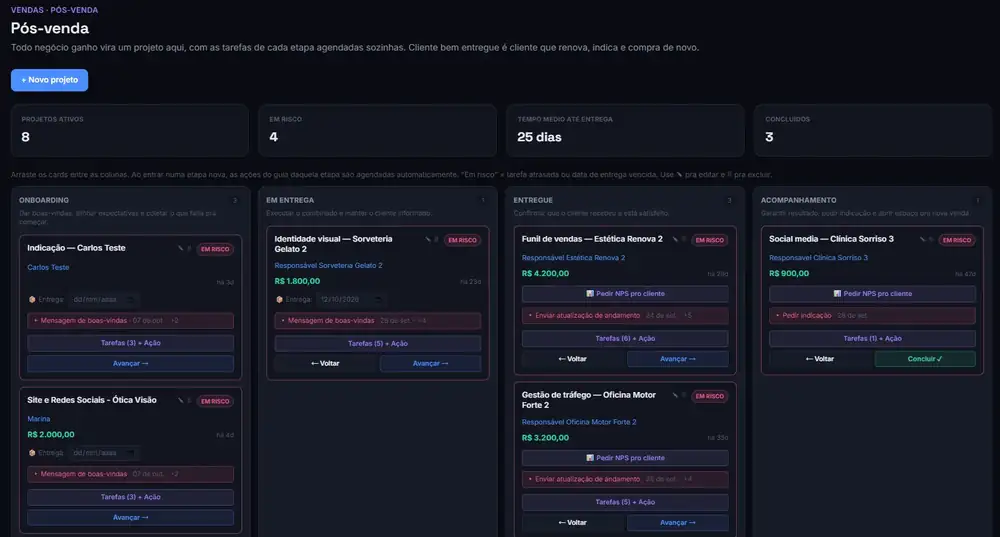This screenshot has height=537, width=1000.
Task: Move Social media Clínica Sorriso back with Voltar
Action: [x=820, y=359]
